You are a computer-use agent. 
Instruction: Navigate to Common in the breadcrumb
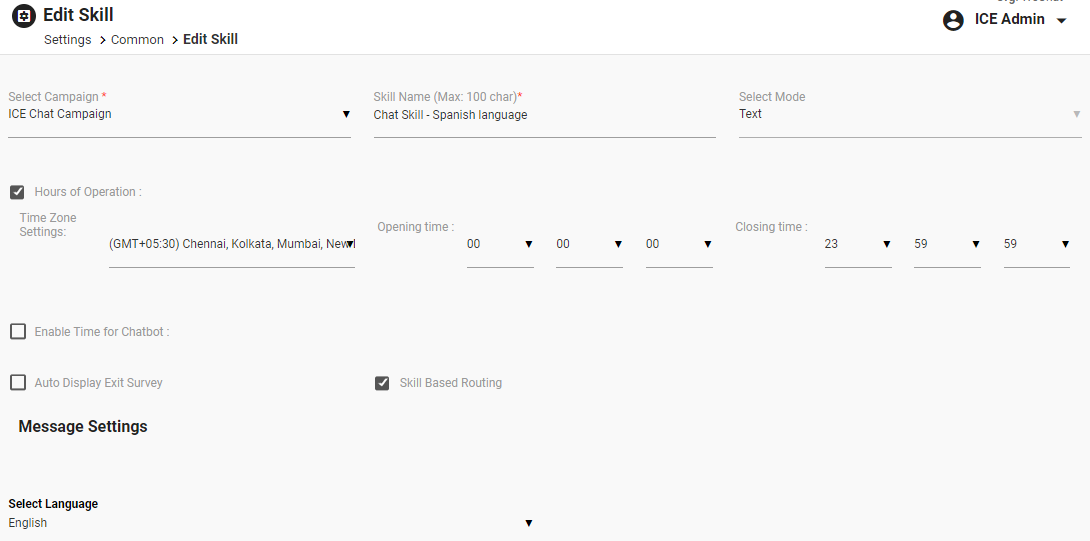(x=137, y=40)
